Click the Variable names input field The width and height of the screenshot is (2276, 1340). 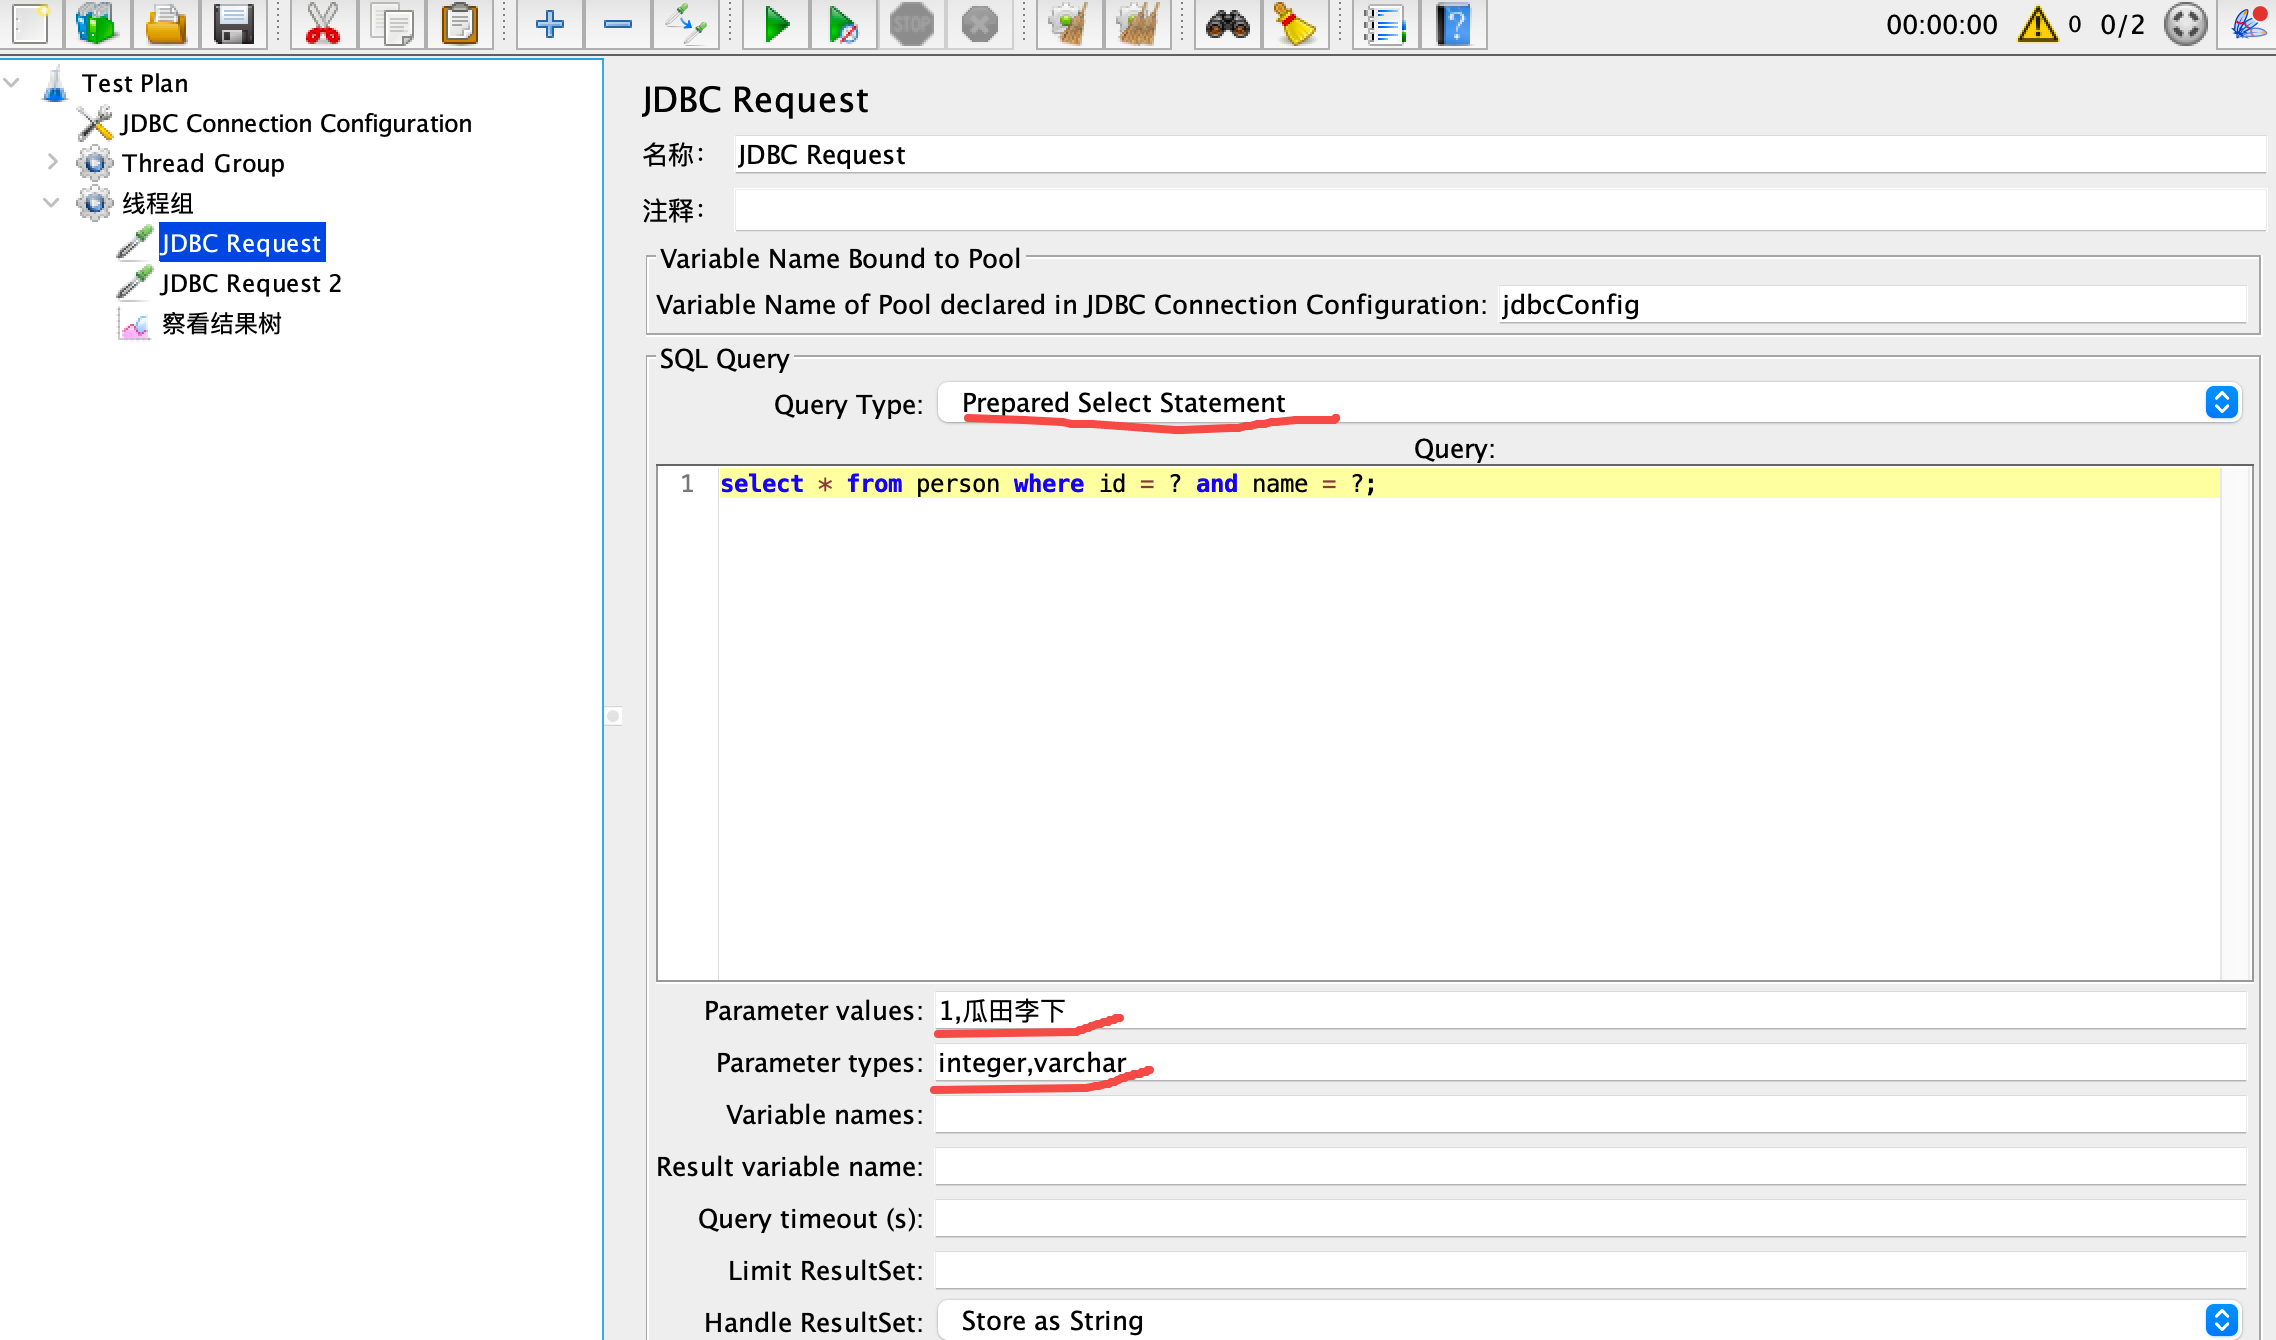[x=1590, y=1115]
